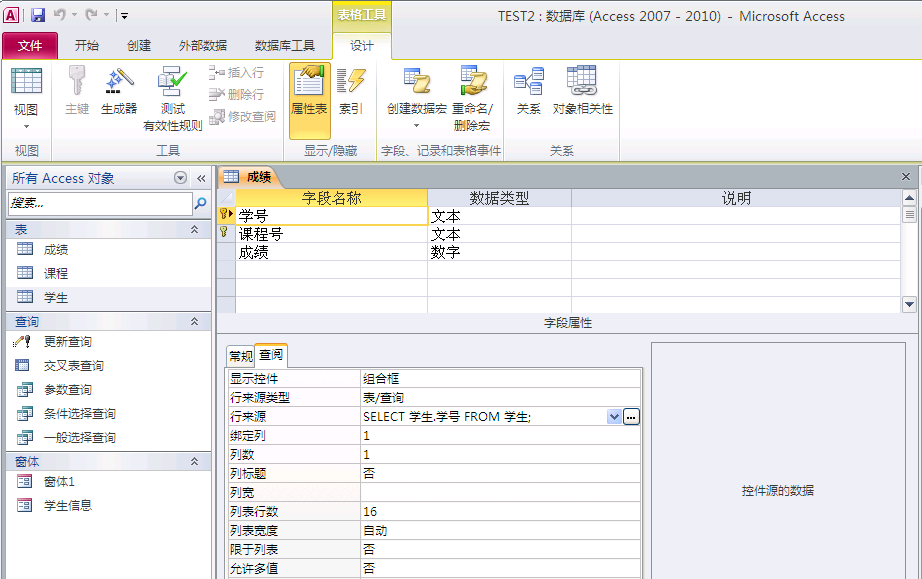Click the 数字 data type cell
This screenshot has height=579, width=922.
[x=499, y=252]
